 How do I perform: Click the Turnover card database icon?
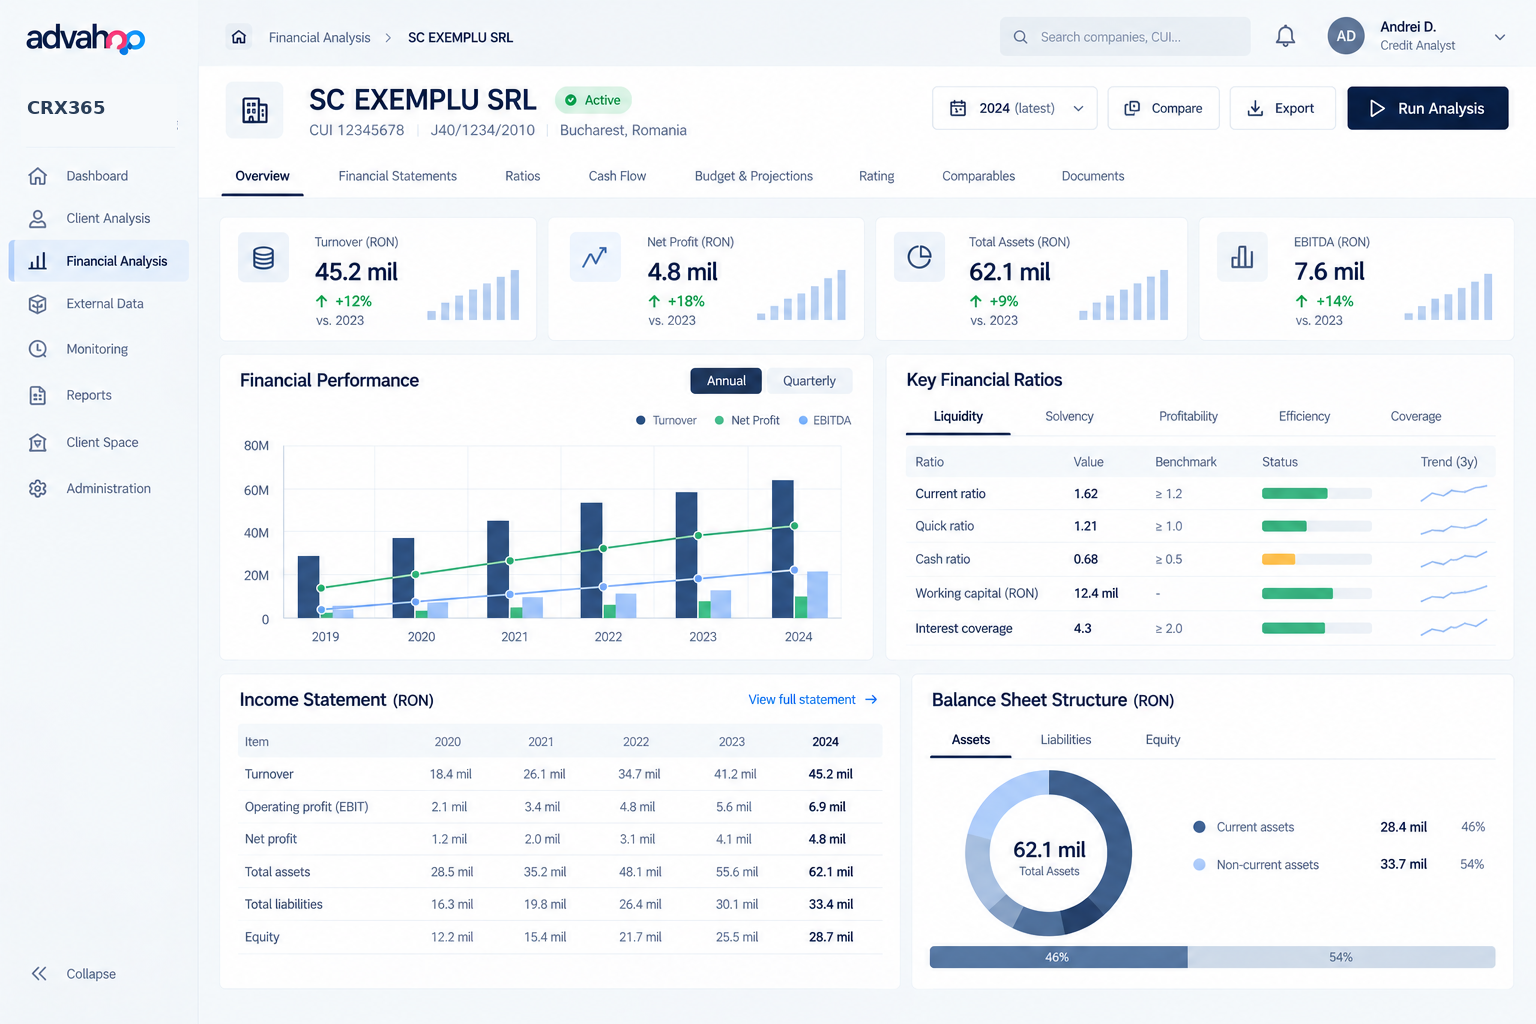(264, 258)
